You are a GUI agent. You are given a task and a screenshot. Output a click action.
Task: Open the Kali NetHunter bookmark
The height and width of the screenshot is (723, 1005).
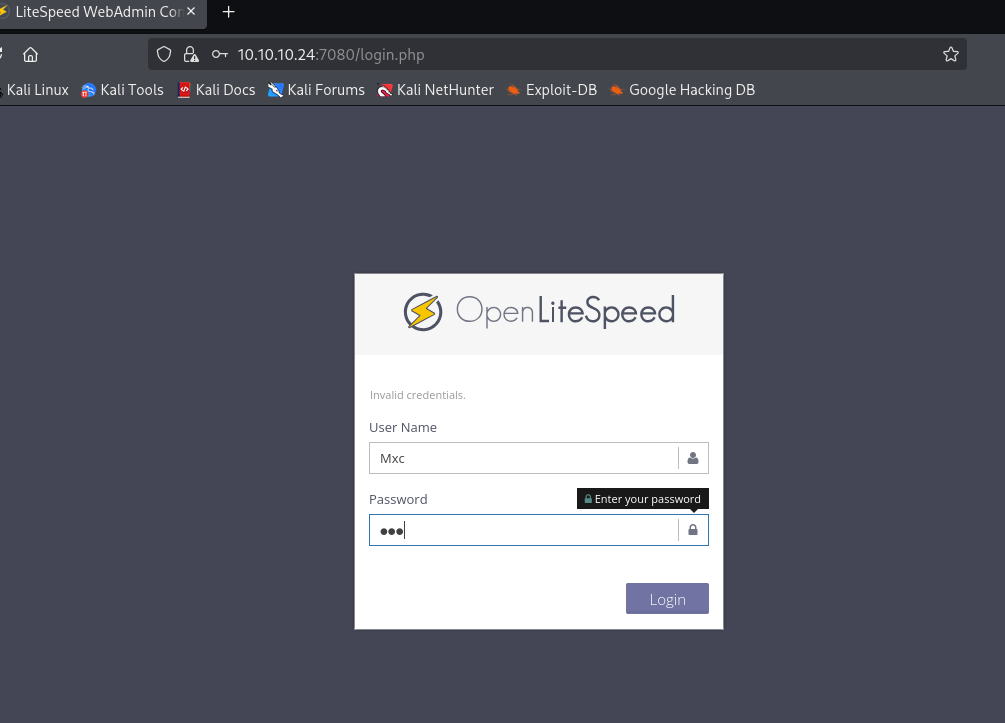point(435,90)
